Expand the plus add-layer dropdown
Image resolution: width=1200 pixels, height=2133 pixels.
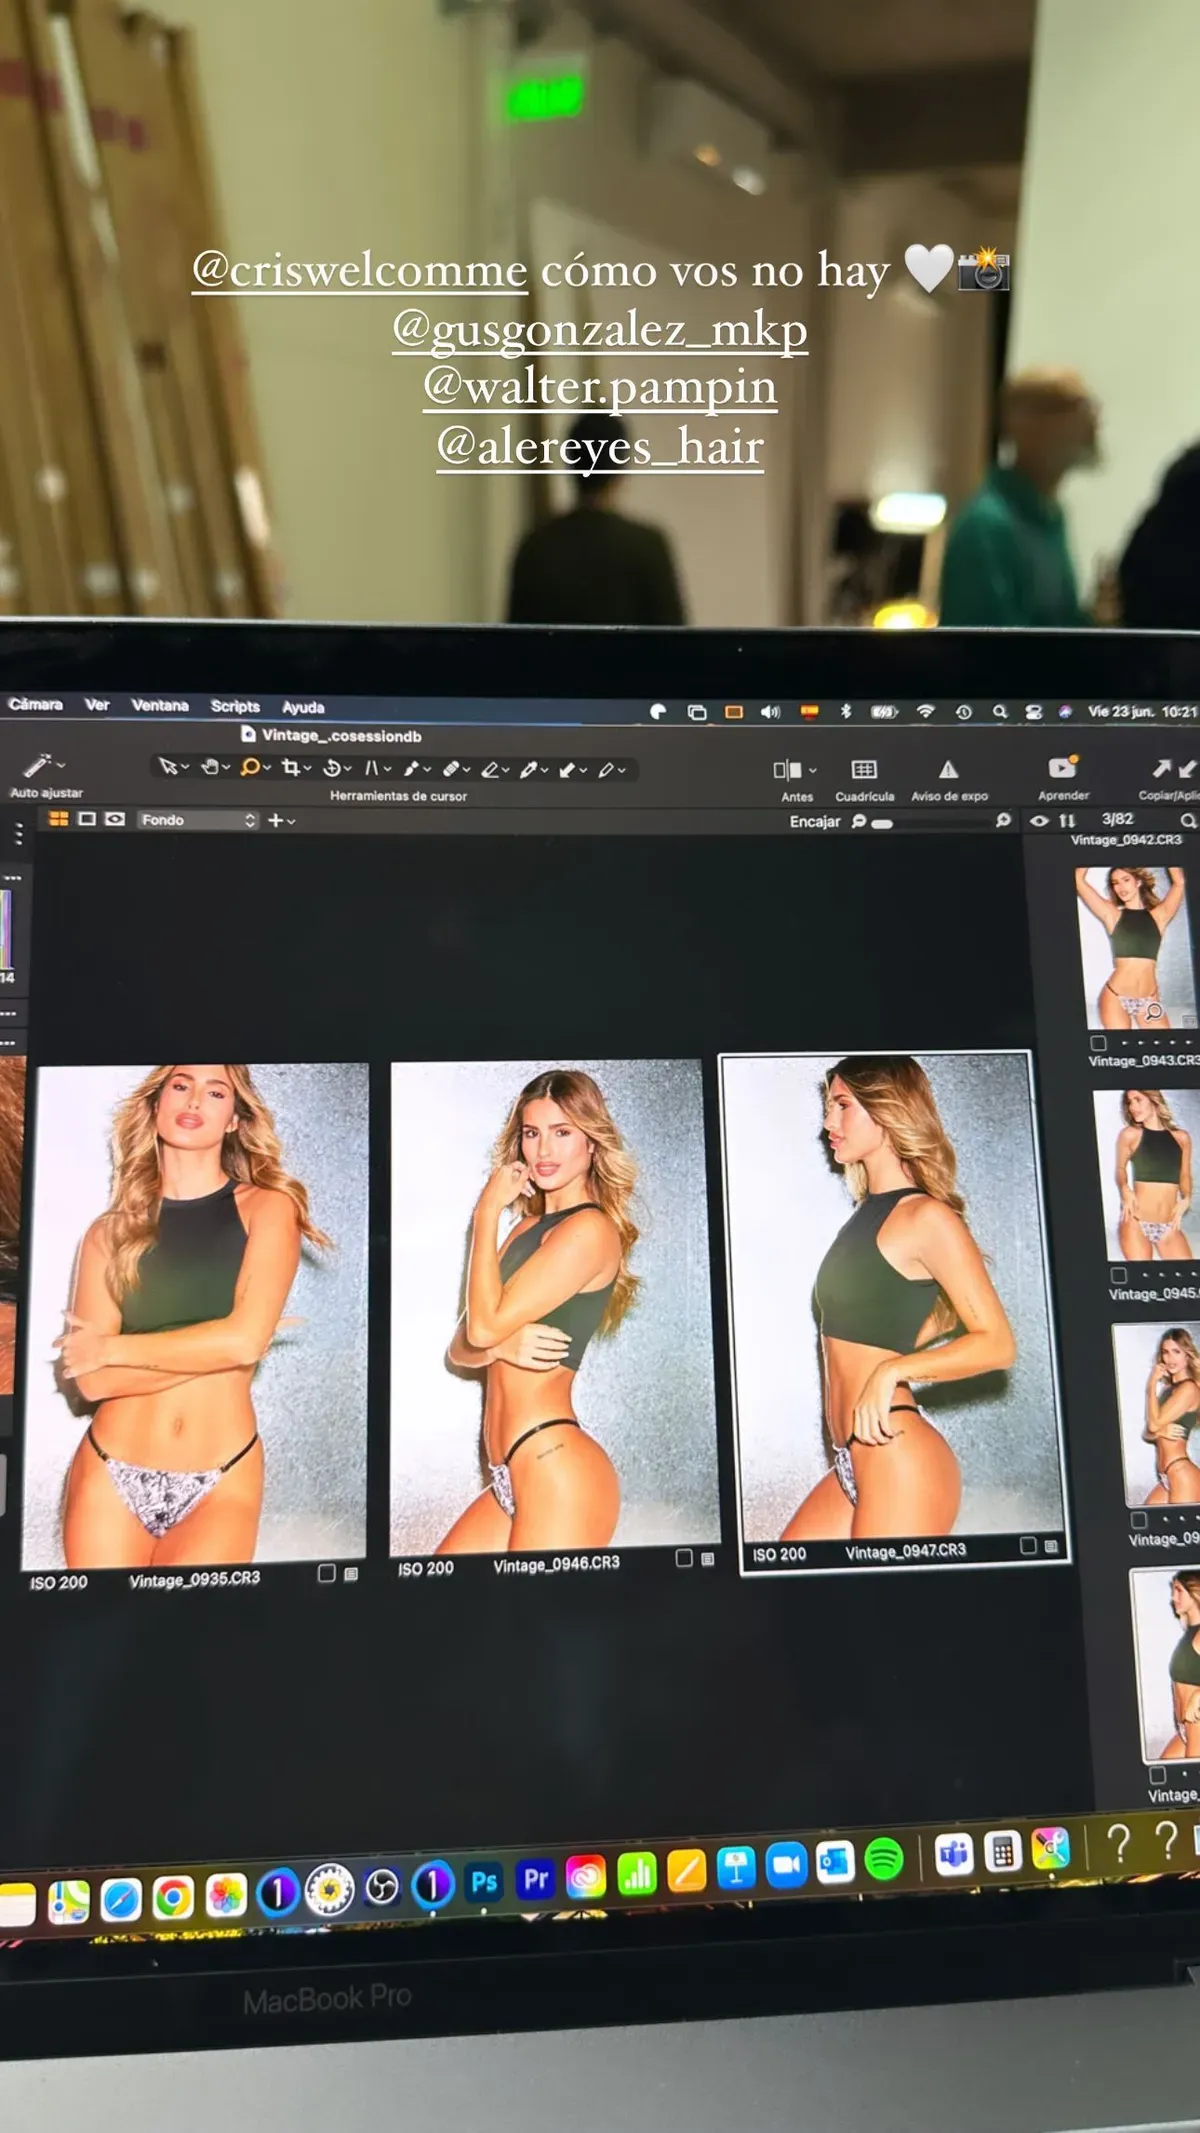(x=281, y=821)
